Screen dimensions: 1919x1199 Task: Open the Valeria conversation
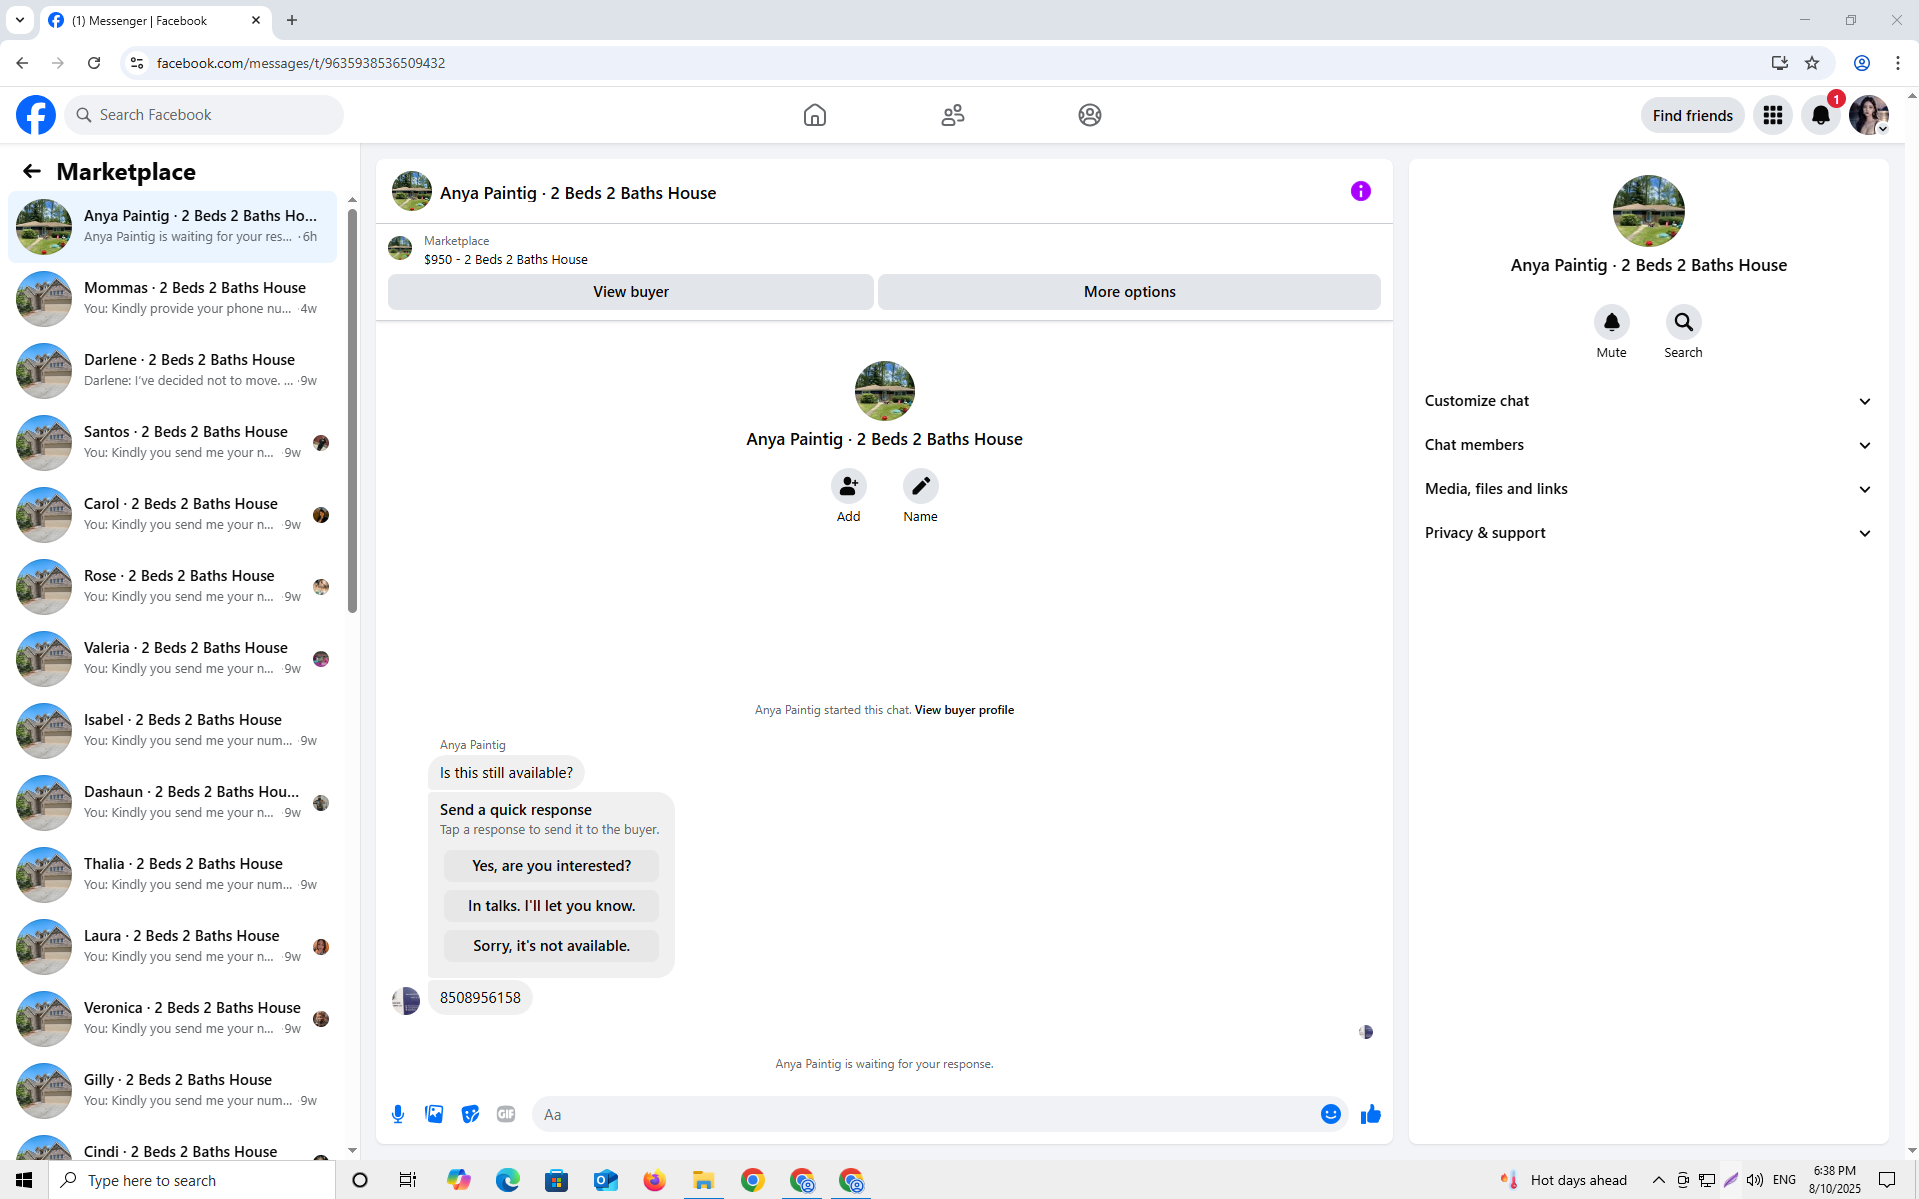(172, 659)
